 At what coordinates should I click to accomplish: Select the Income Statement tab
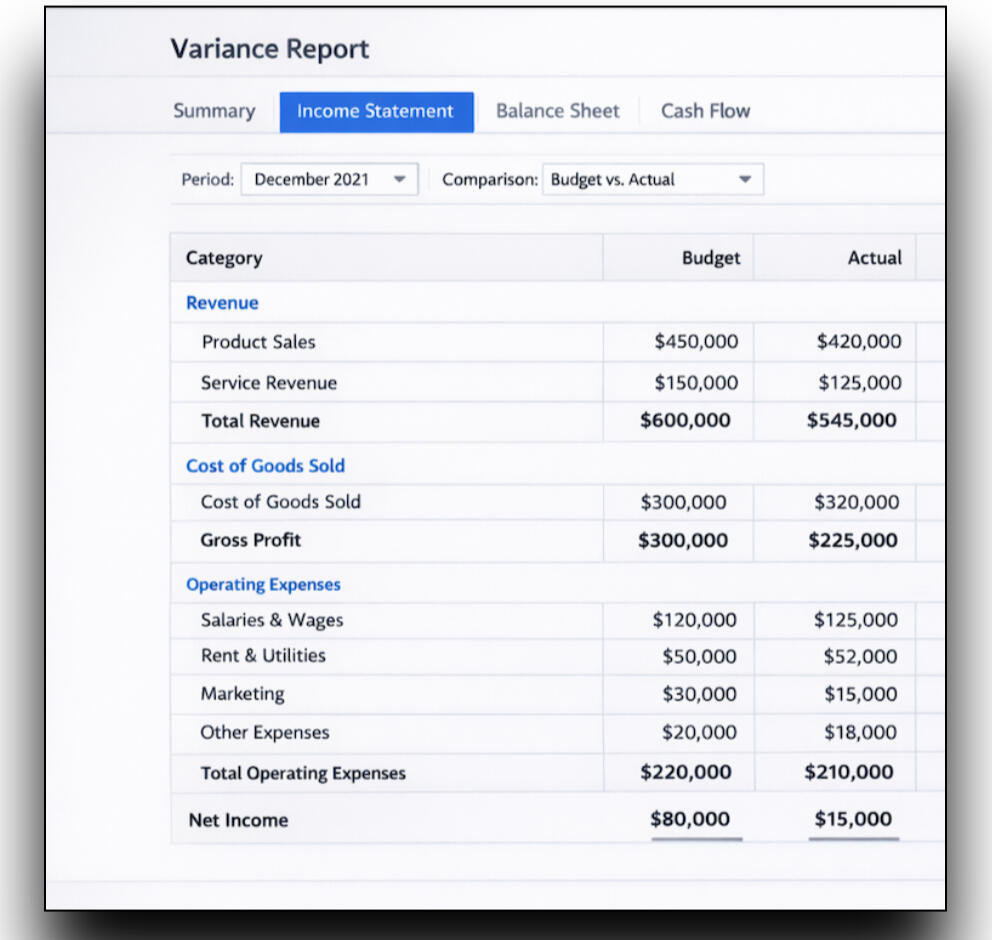(x=375, y=111)
